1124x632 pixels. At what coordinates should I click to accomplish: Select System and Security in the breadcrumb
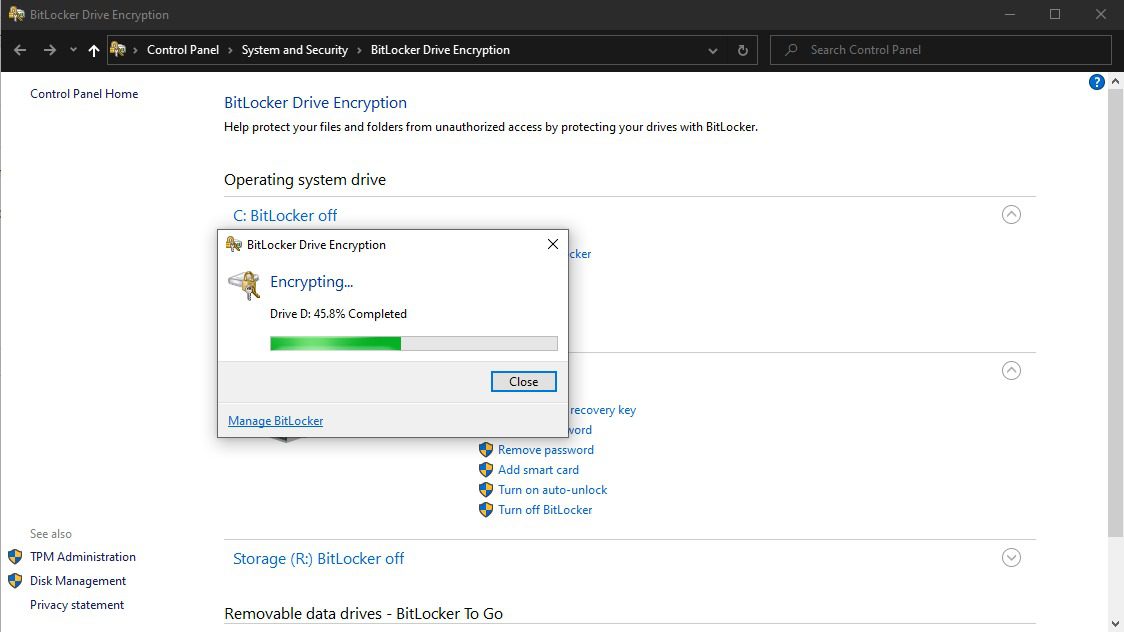294,50
